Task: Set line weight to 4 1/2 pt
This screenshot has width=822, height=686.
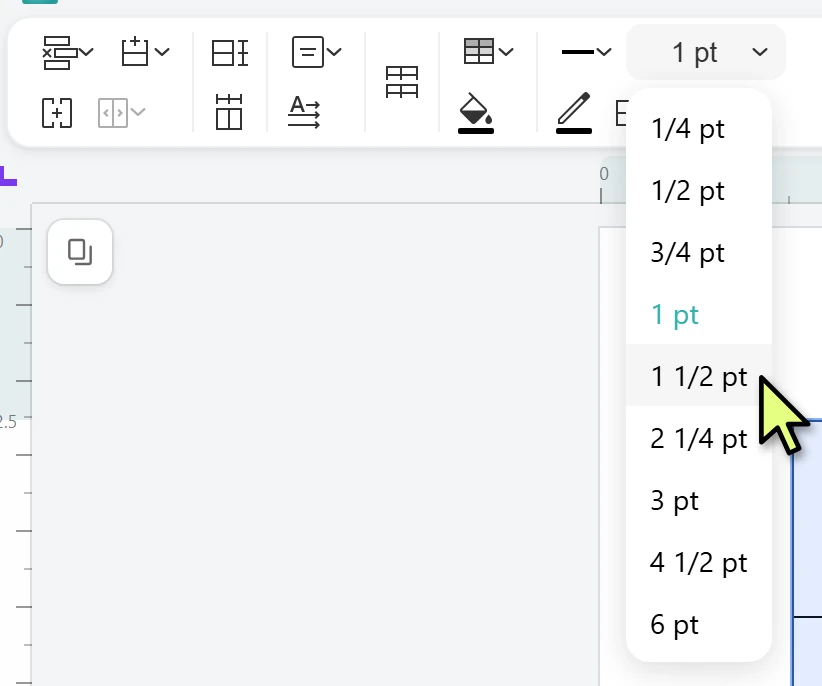Action: pos(699,562)
